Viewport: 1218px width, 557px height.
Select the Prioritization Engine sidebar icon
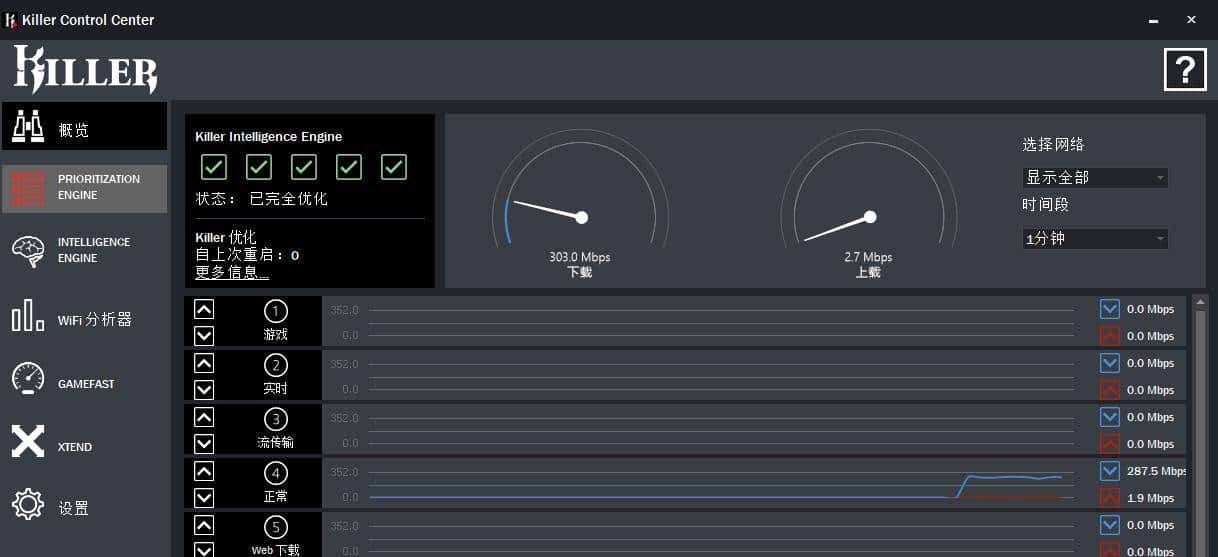28,187
